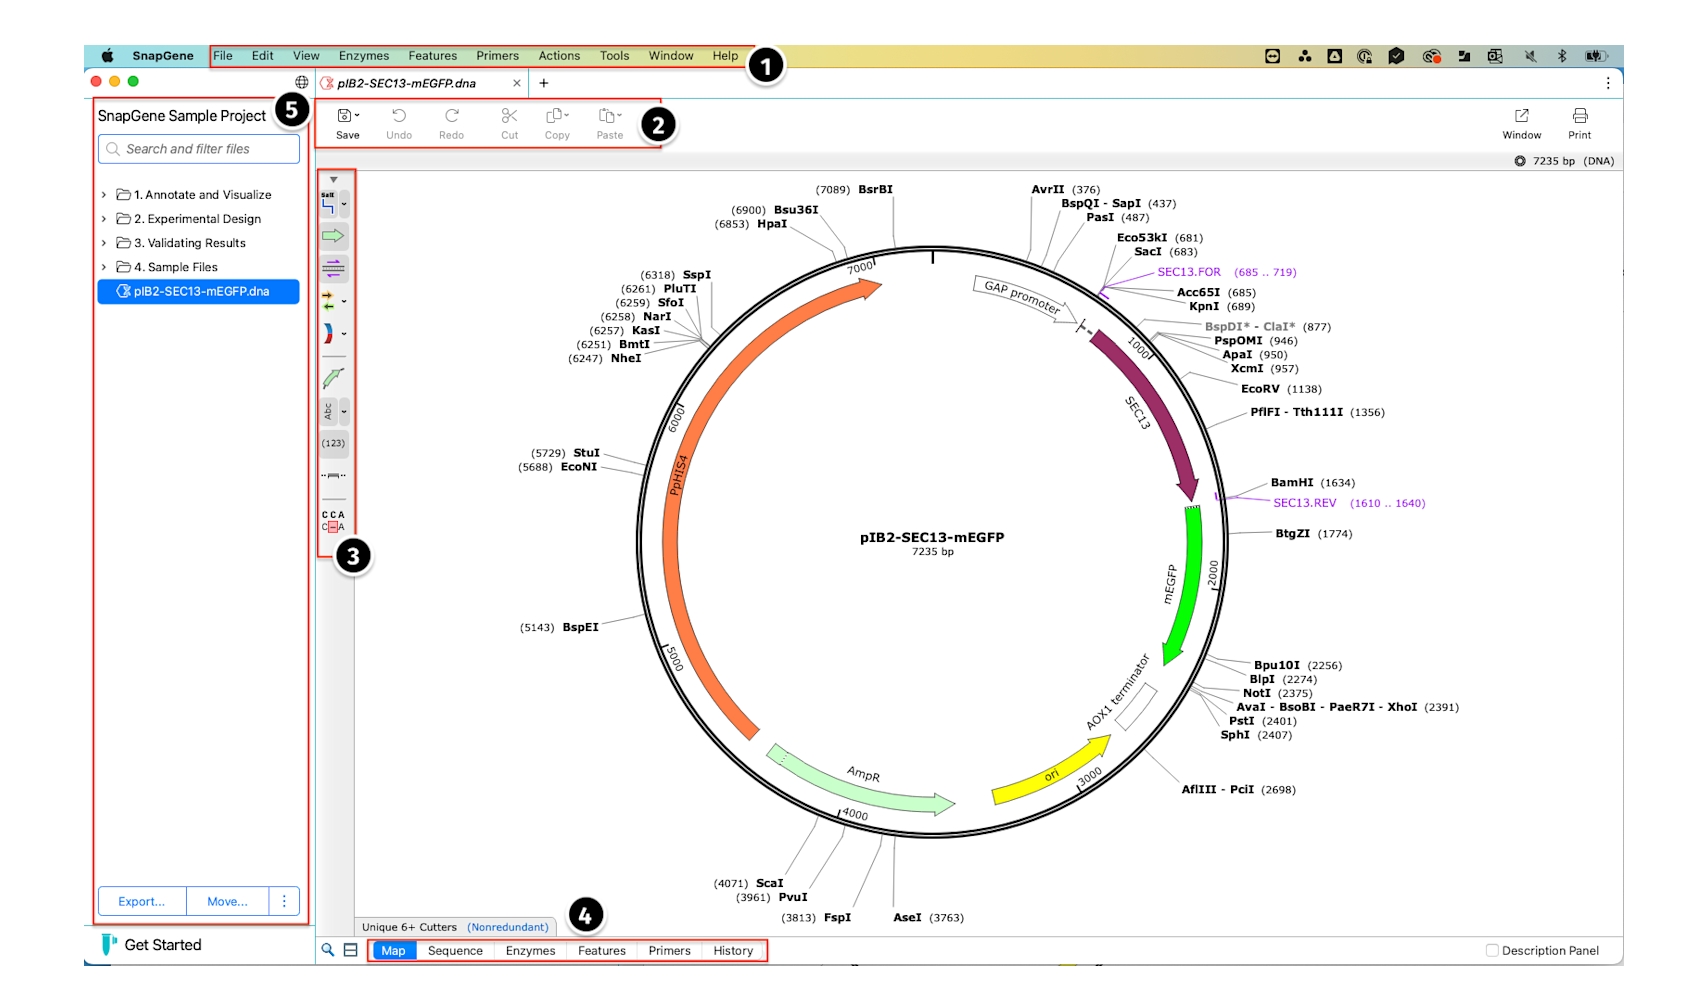Toggle the CCA translation display icon
This screenshot has height=990, width=1681.
[333, 521]
